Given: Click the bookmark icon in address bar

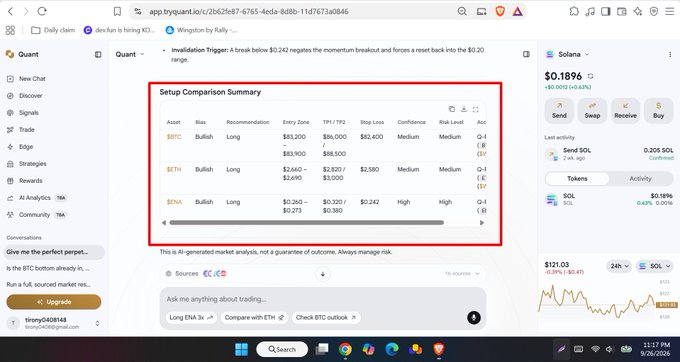Looking at the screenshot, I should 117,12.
